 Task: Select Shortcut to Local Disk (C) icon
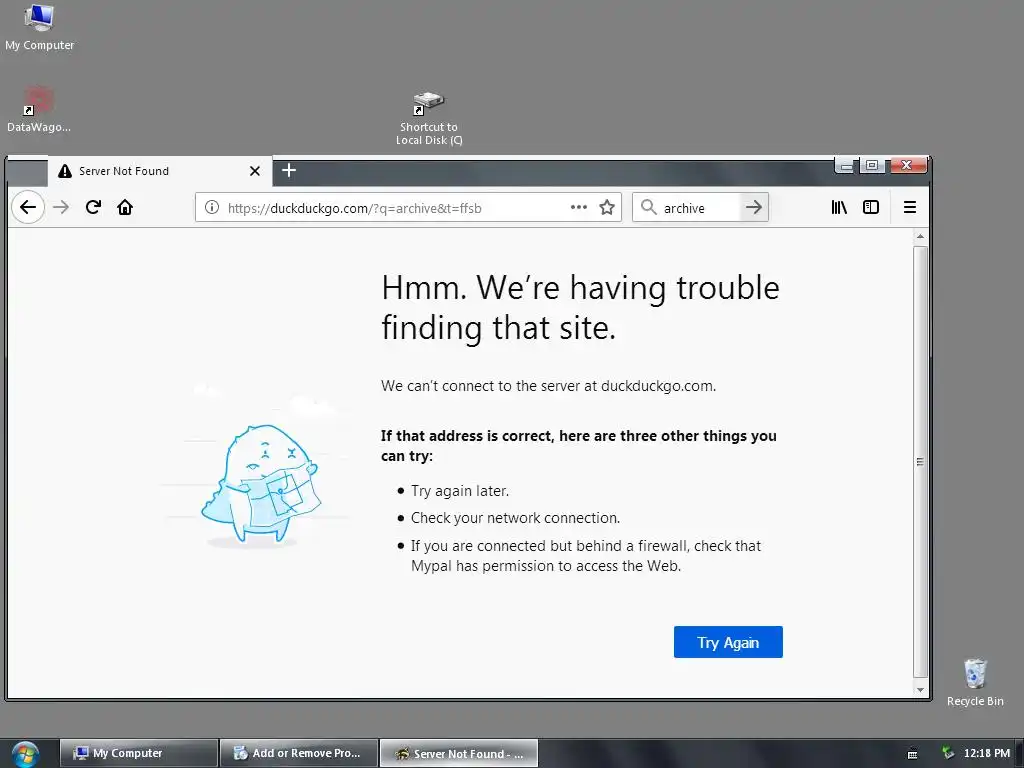tap(429, 119)
